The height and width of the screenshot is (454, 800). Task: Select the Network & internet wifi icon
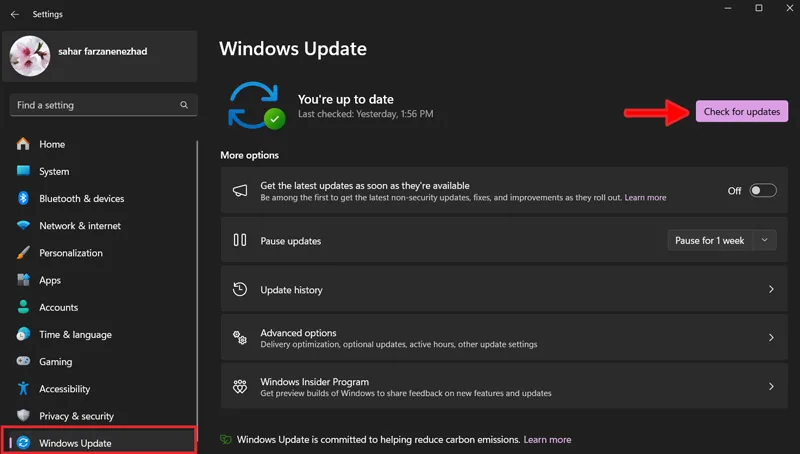23,225
